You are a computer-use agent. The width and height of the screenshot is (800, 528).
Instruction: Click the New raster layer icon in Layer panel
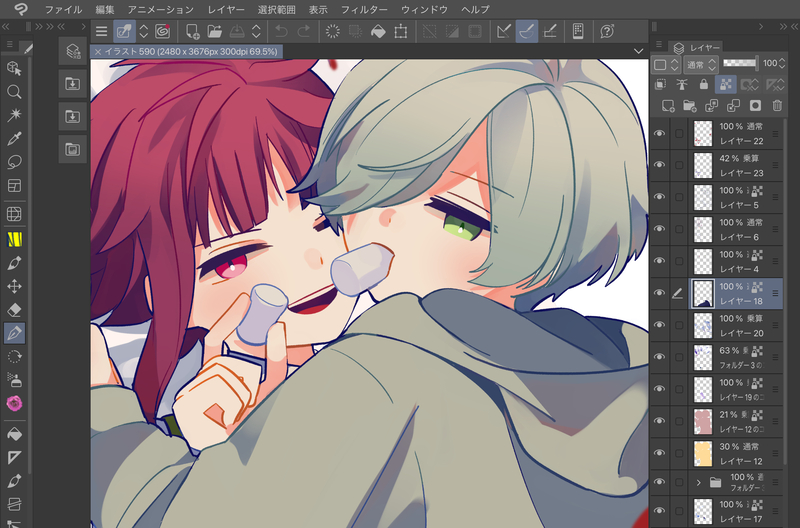[668, 106]
